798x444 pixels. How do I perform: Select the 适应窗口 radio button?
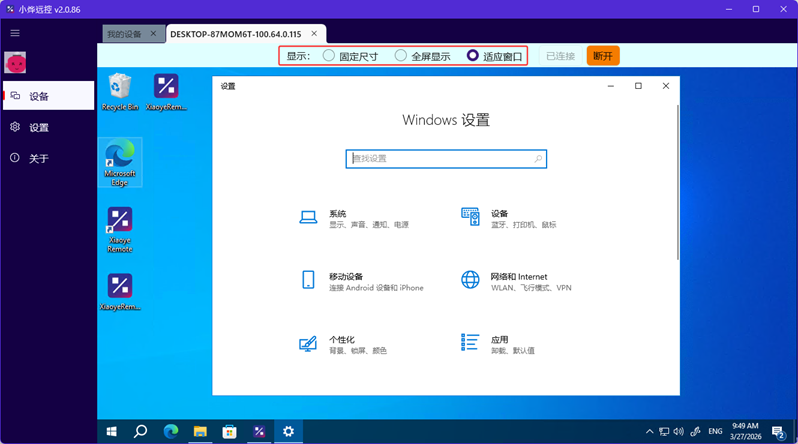473,56
